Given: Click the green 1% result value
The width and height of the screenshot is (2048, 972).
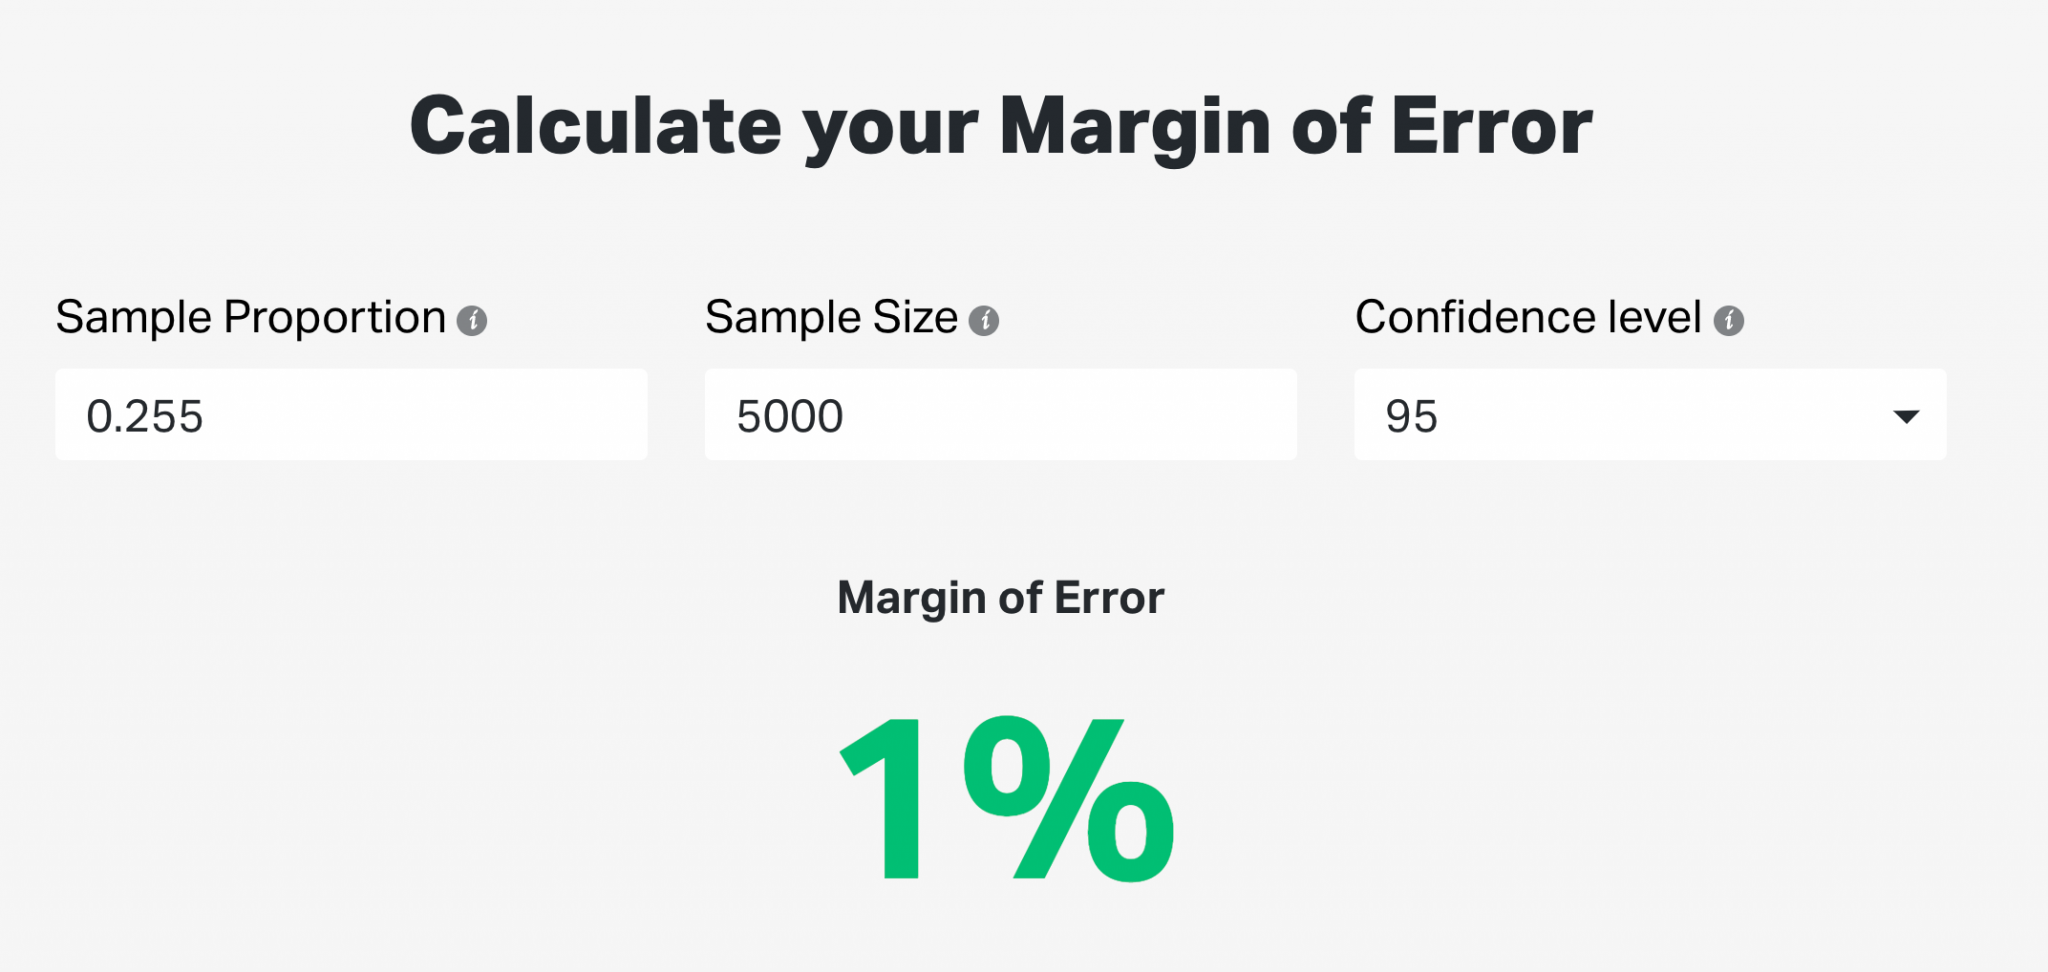Looking at the screenshot, I should [x=1007, y=799].
